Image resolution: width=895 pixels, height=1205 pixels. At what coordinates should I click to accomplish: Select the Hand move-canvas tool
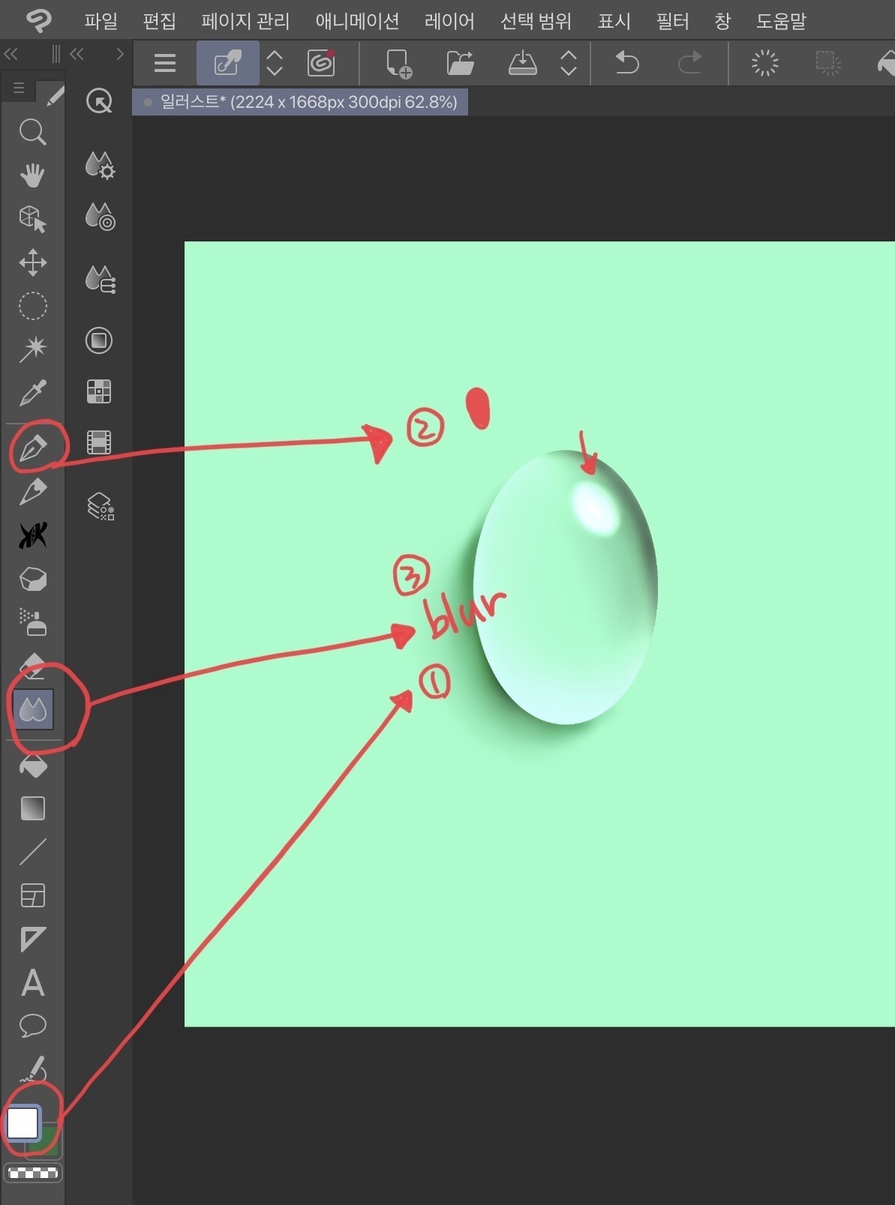pos(33,175)
